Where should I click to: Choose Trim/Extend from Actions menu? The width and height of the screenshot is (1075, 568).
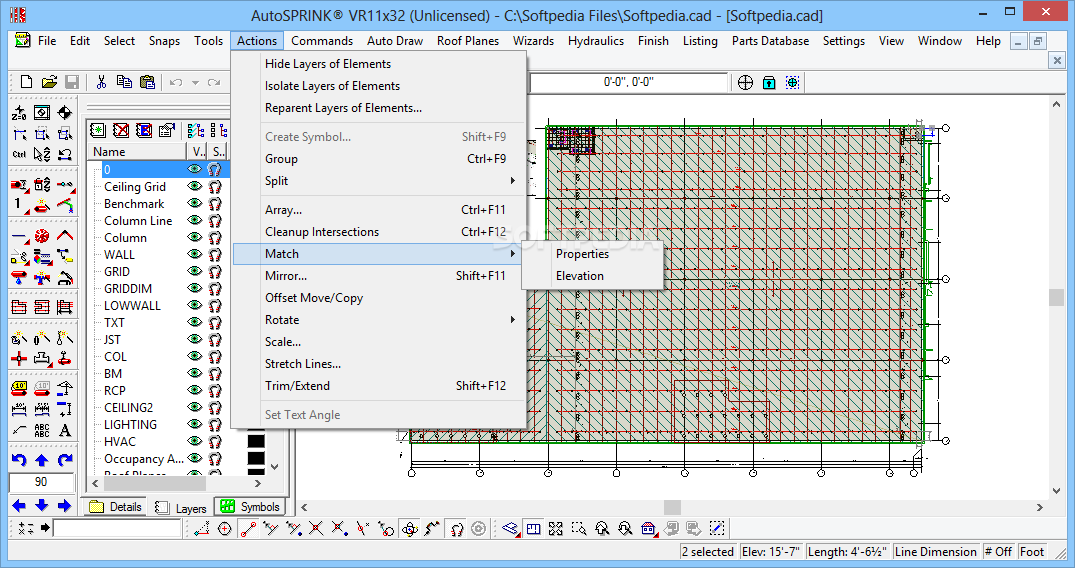[379, 386]
